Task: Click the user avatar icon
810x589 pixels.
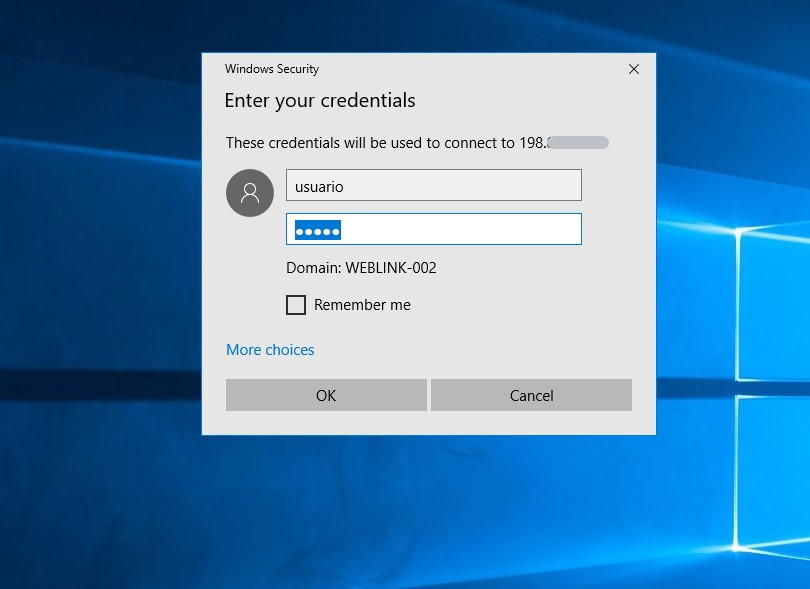Action: click(x=250, y=193)
